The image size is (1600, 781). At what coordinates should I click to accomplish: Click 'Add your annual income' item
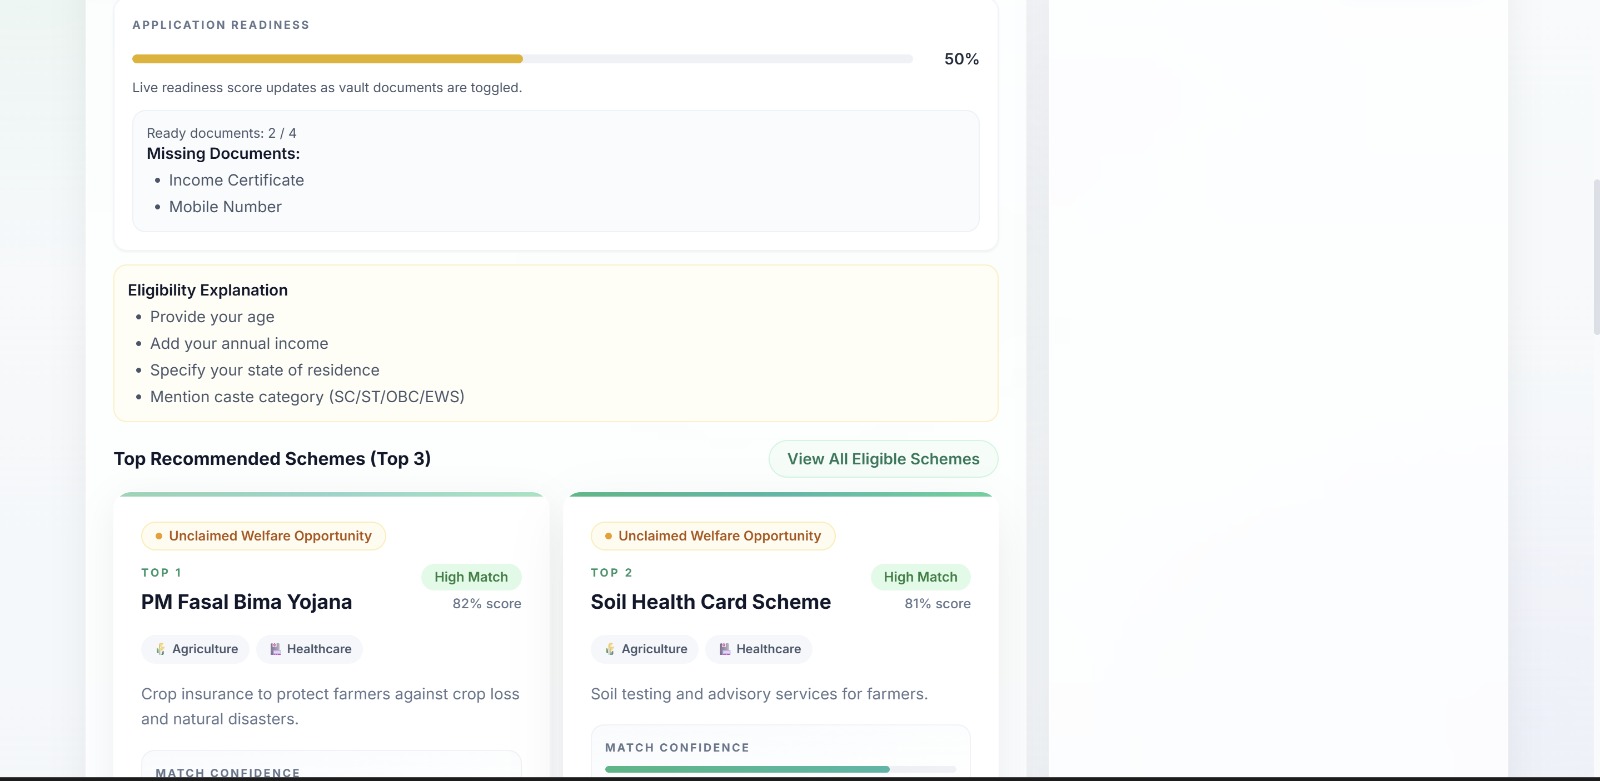[239, 344]
